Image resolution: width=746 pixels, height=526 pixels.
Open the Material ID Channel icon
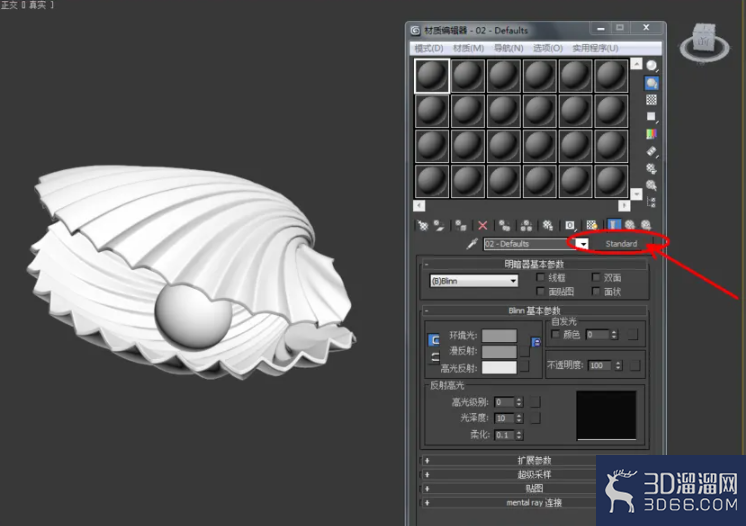569,225
